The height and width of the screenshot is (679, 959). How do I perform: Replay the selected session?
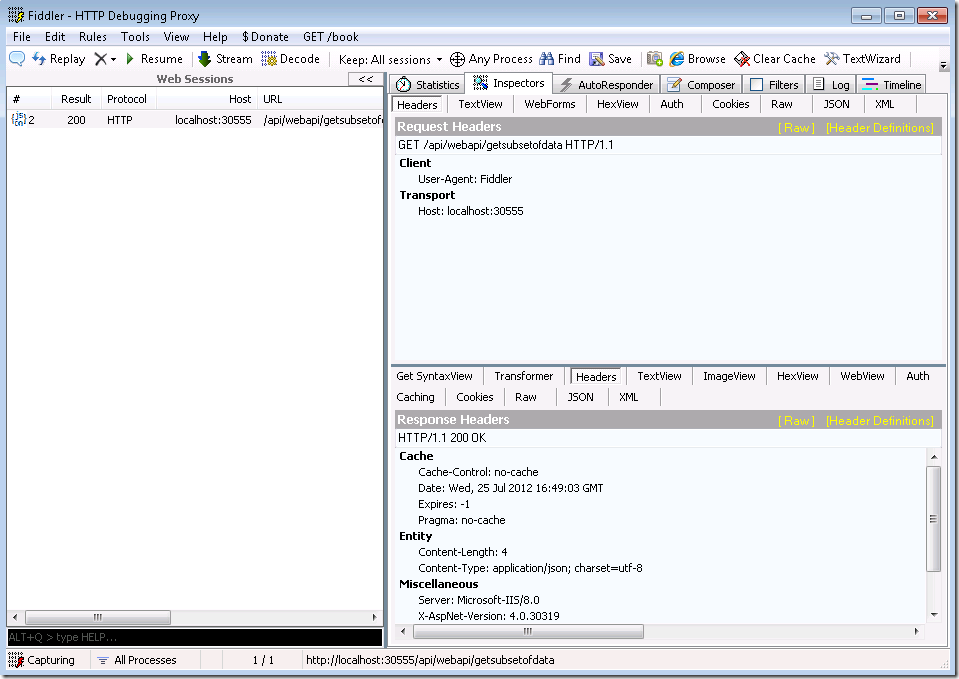(58, 59)
